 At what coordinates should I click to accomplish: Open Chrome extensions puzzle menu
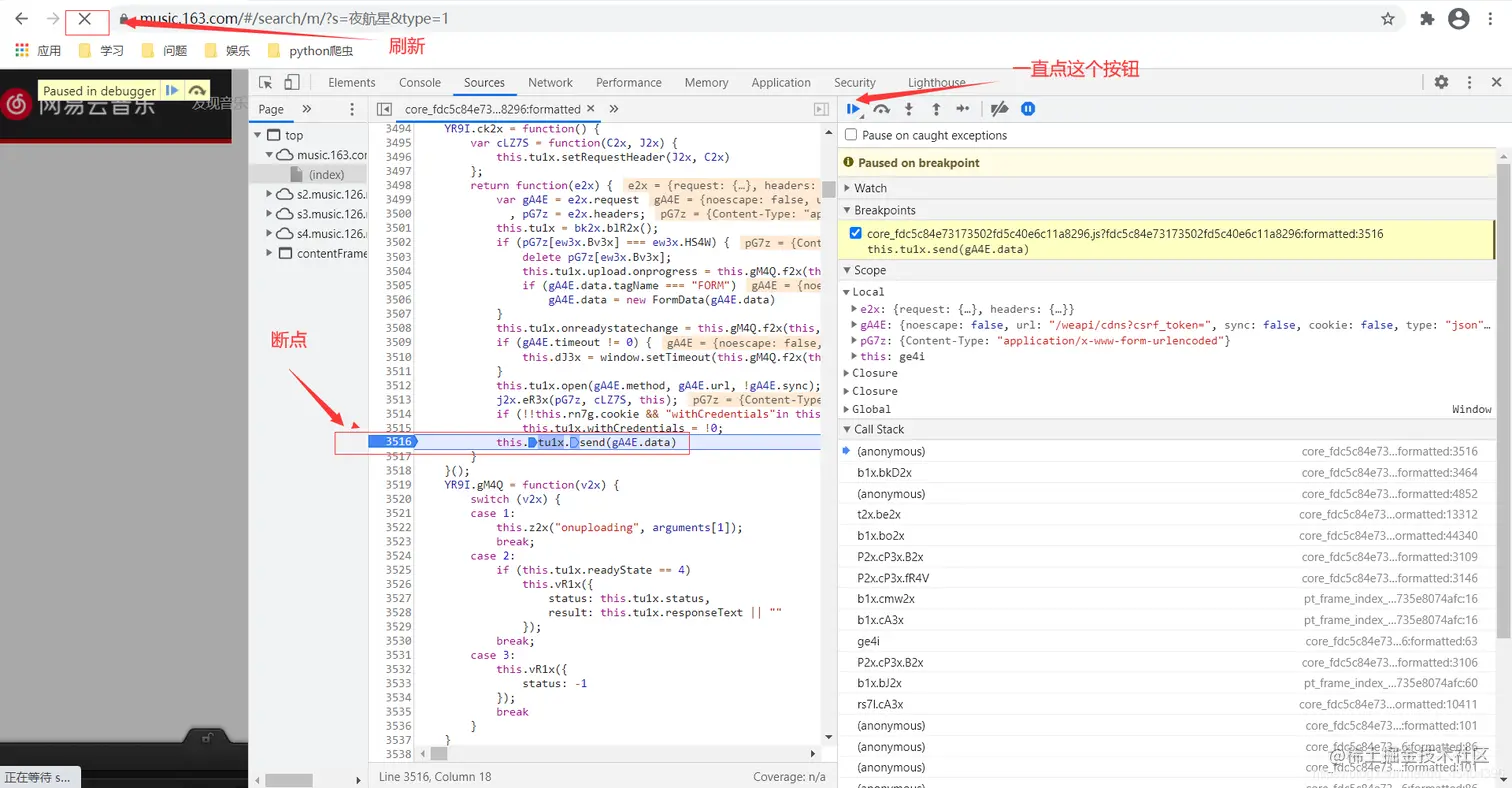(1427, 18)
